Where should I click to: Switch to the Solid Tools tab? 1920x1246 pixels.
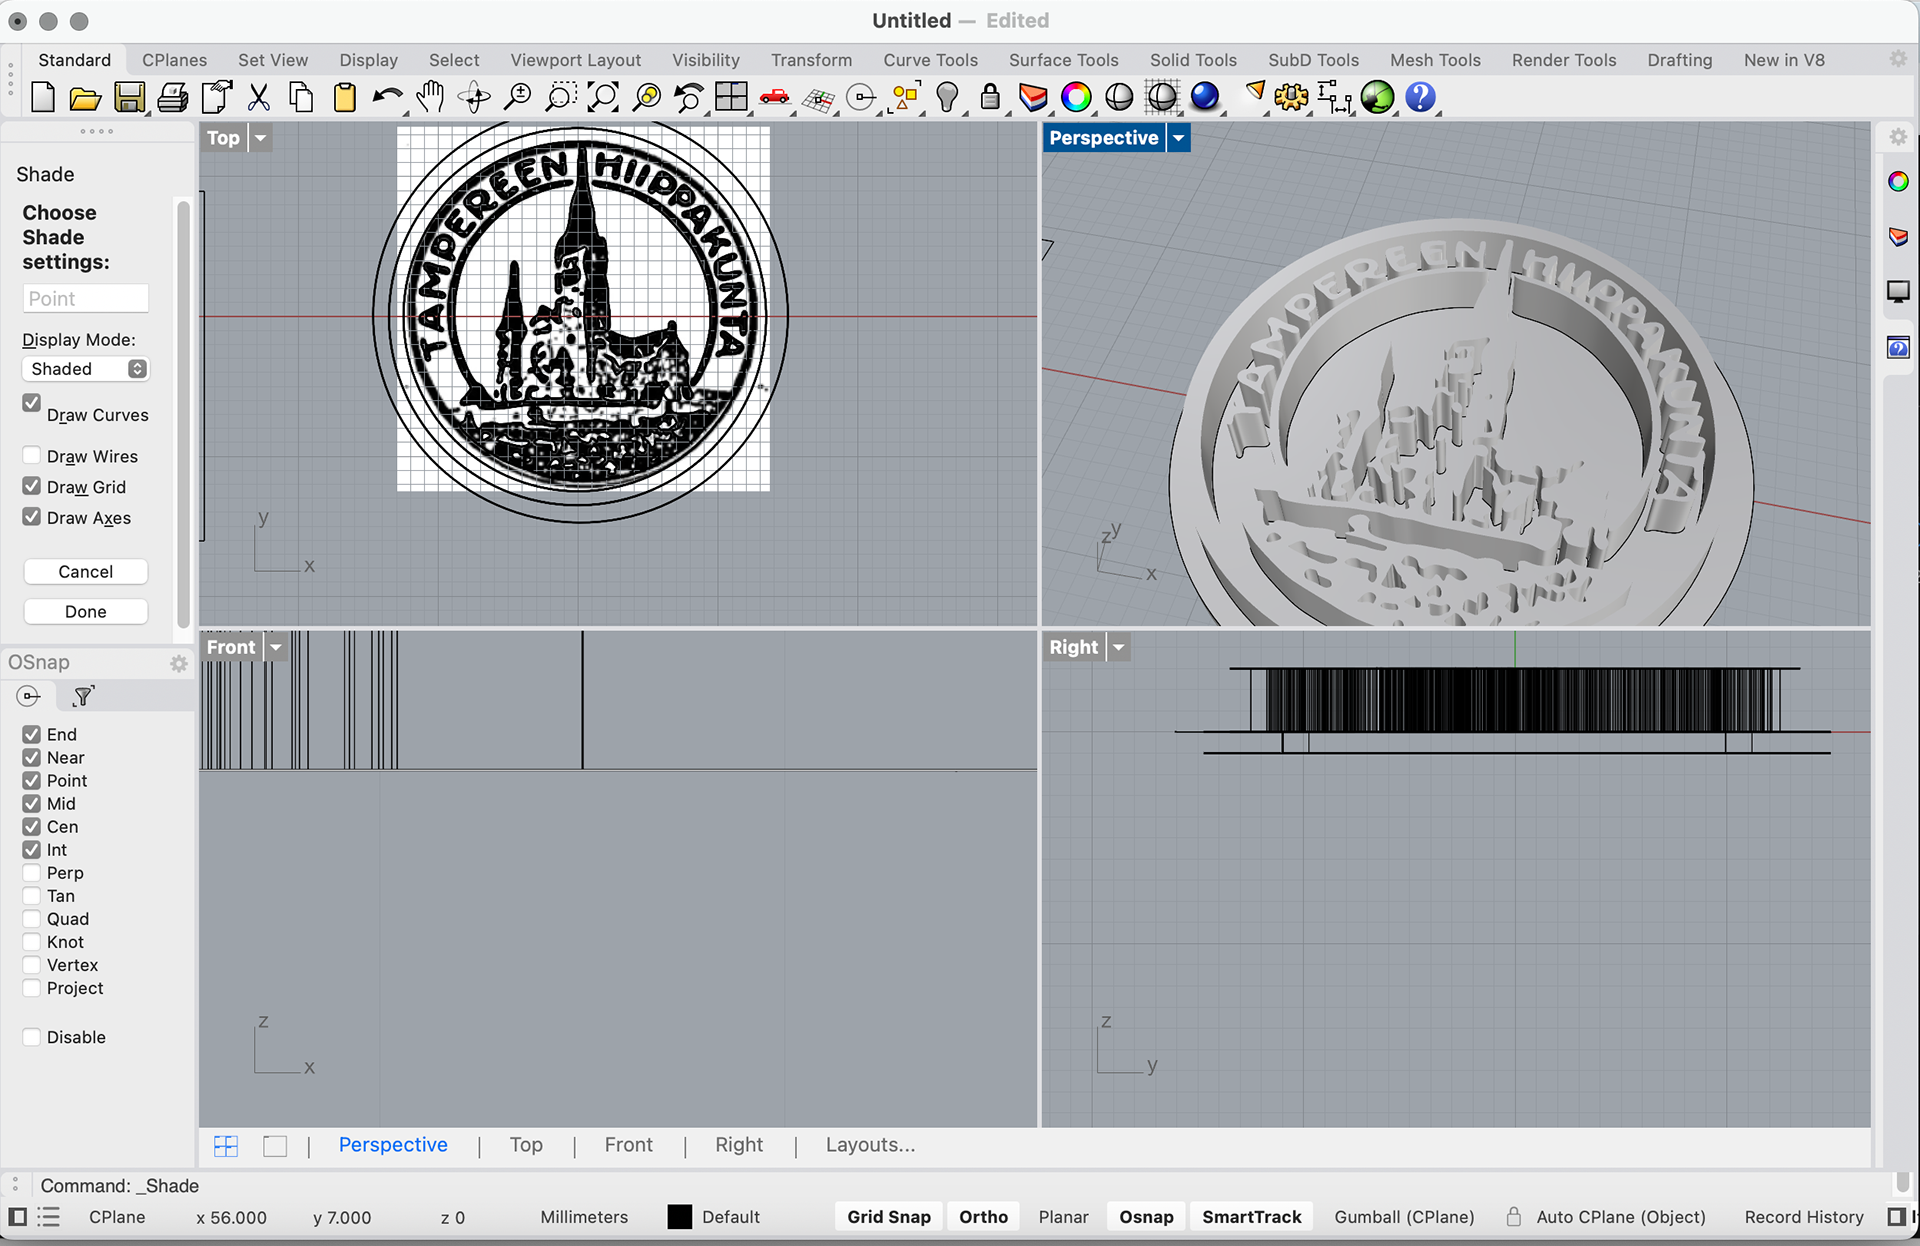(1193, 60)
